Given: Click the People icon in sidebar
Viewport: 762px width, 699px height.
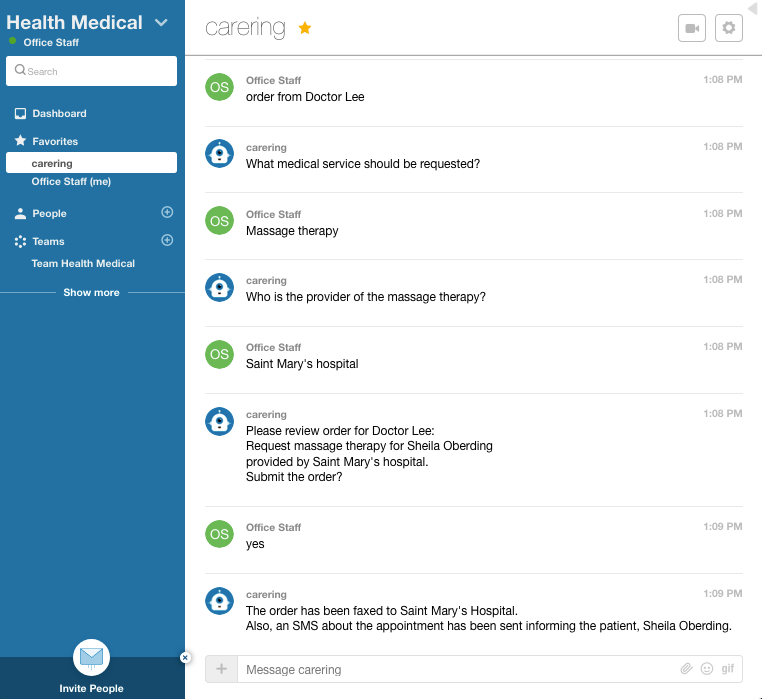Looking at the screenshot, I should click(20, 213).
